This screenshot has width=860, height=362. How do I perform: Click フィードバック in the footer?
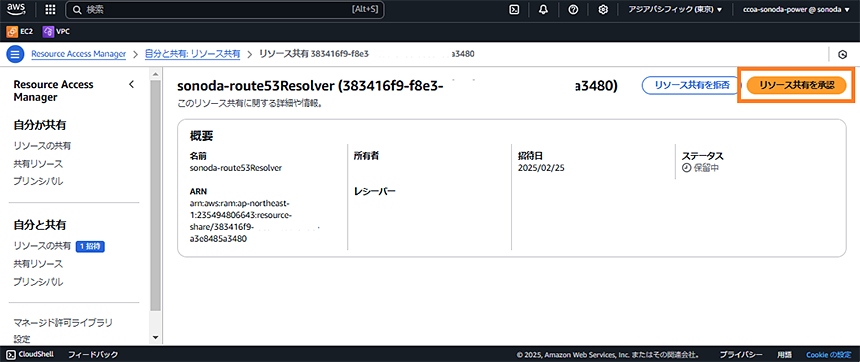click(92, 354)
